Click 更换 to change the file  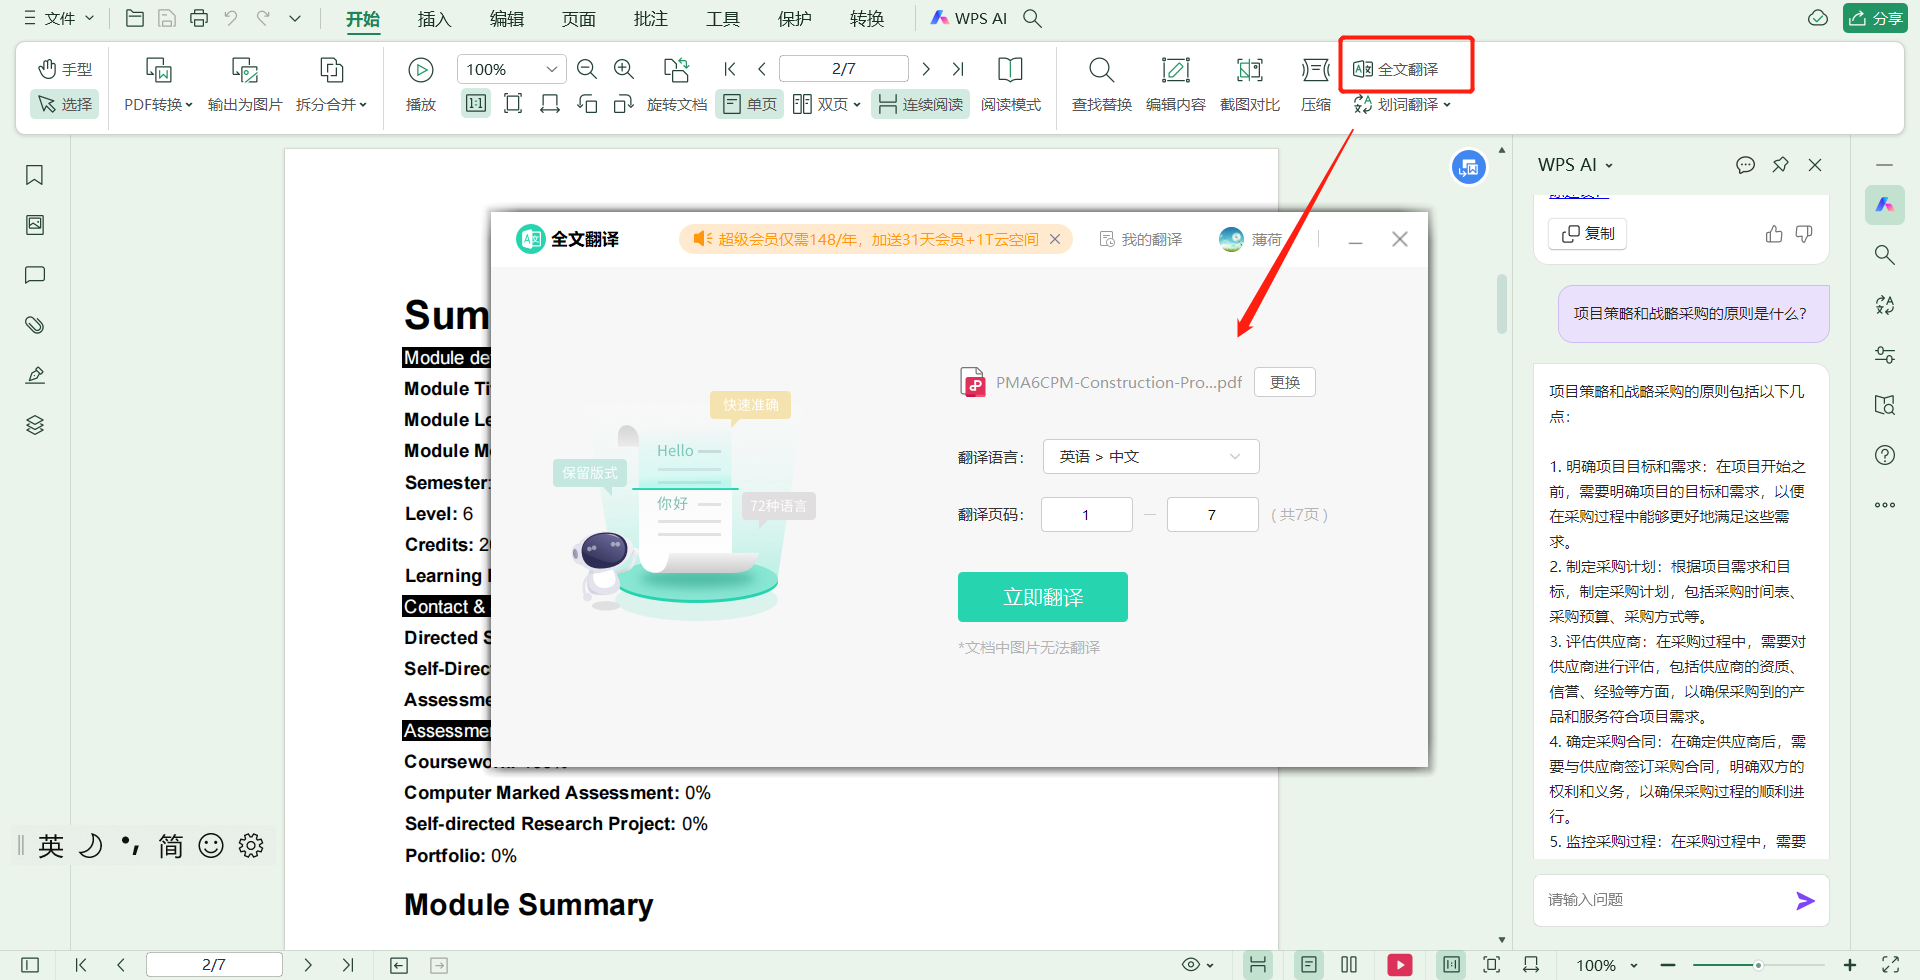(x=1285, y=382)
